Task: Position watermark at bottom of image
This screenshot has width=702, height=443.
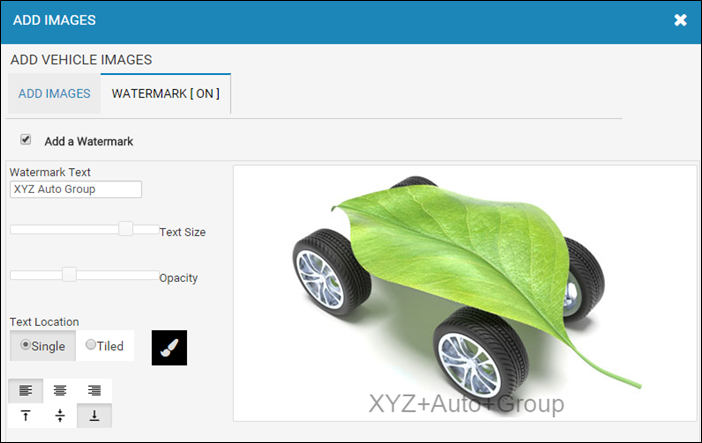Action: 94,416
